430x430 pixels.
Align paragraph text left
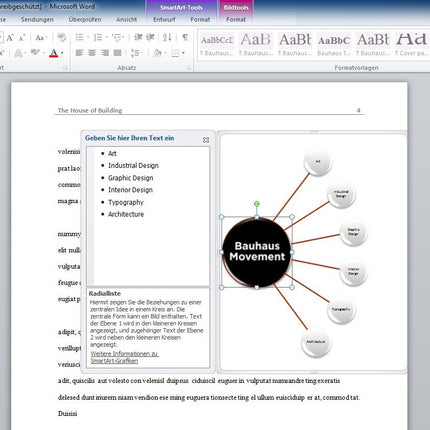point(79,53)
